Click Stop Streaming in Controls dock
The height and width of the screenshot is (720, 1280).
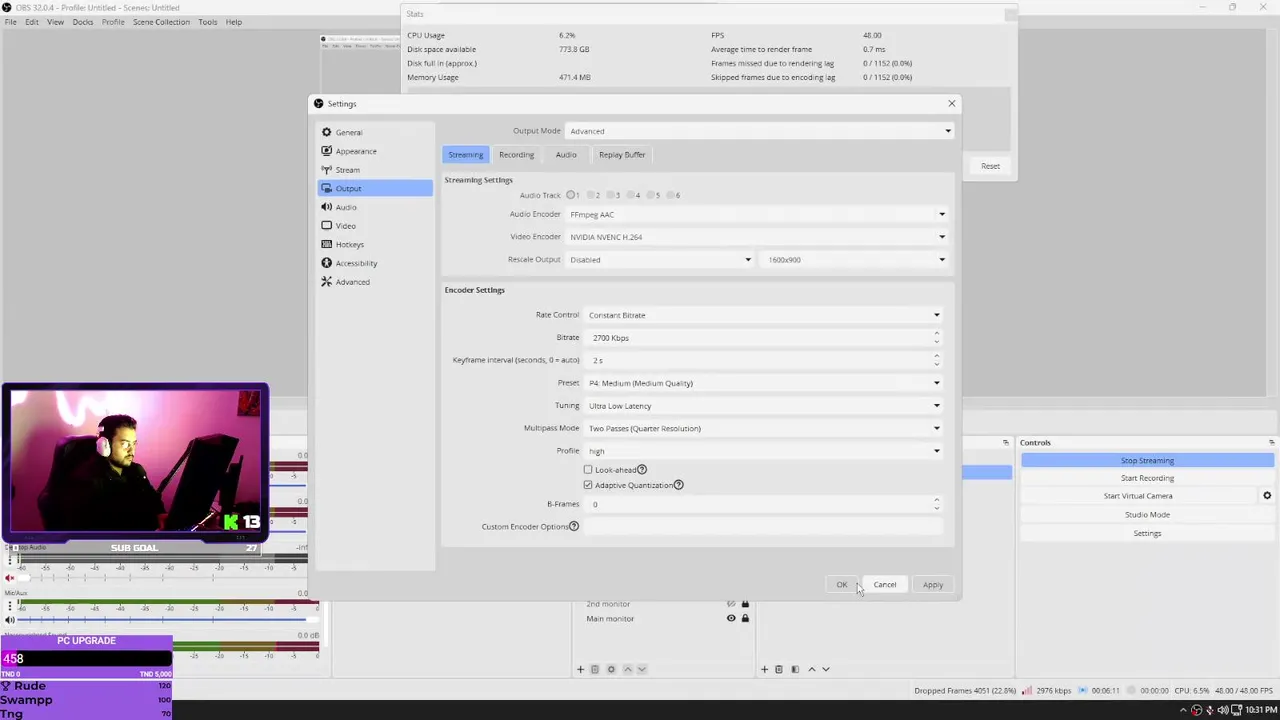pos(1147,461)
